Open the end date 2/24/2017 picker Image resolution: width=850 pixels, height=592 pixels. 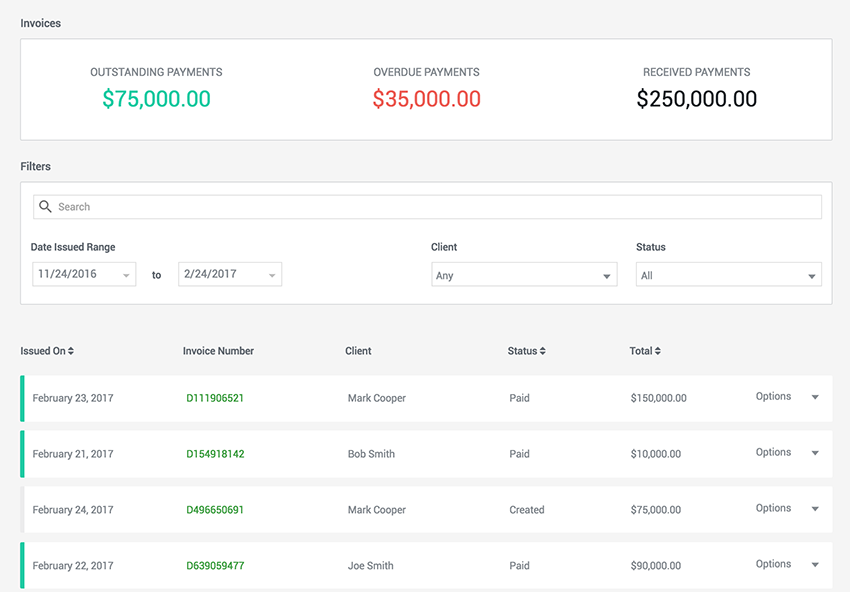coord(230,274)
